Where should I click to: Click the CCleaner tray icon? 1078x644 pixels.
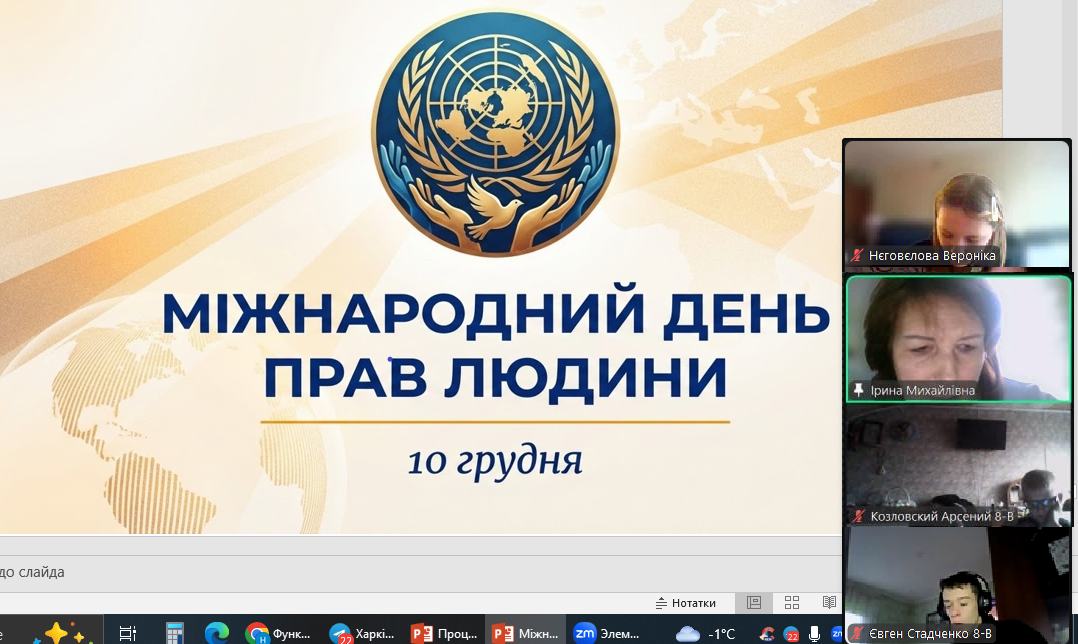coord(767,633)
